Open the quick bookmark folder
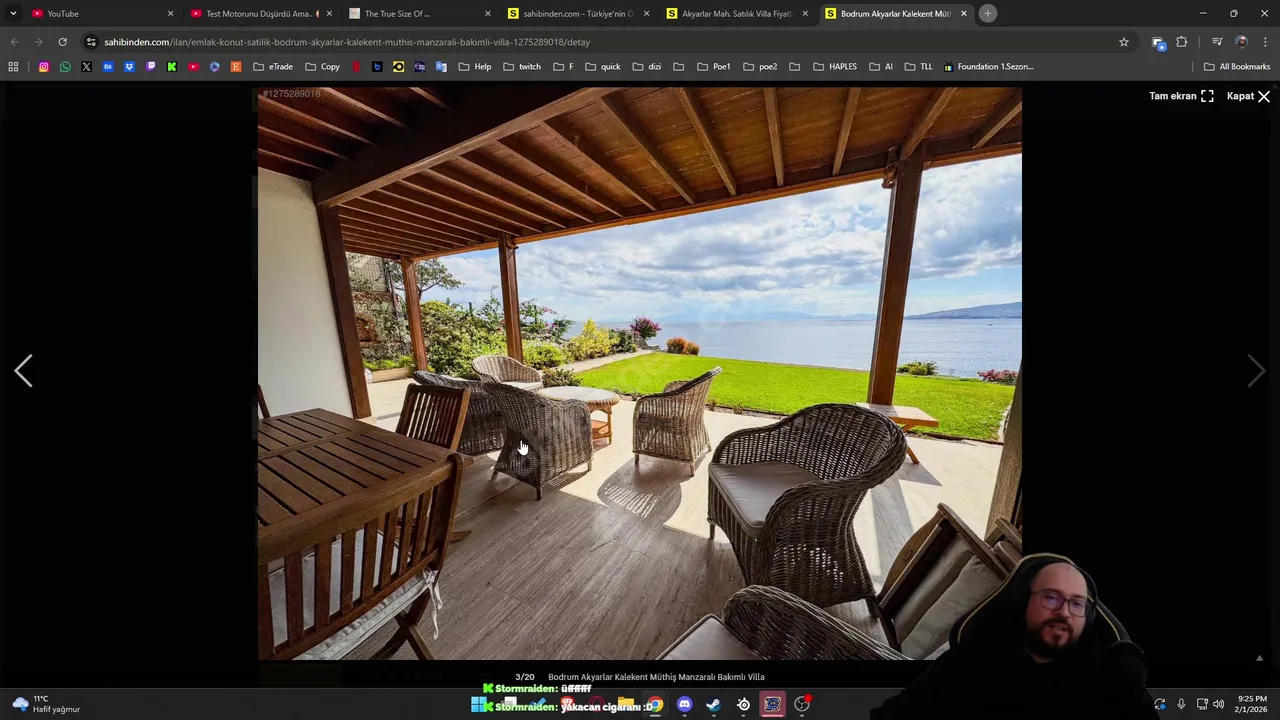 (603, 67)
